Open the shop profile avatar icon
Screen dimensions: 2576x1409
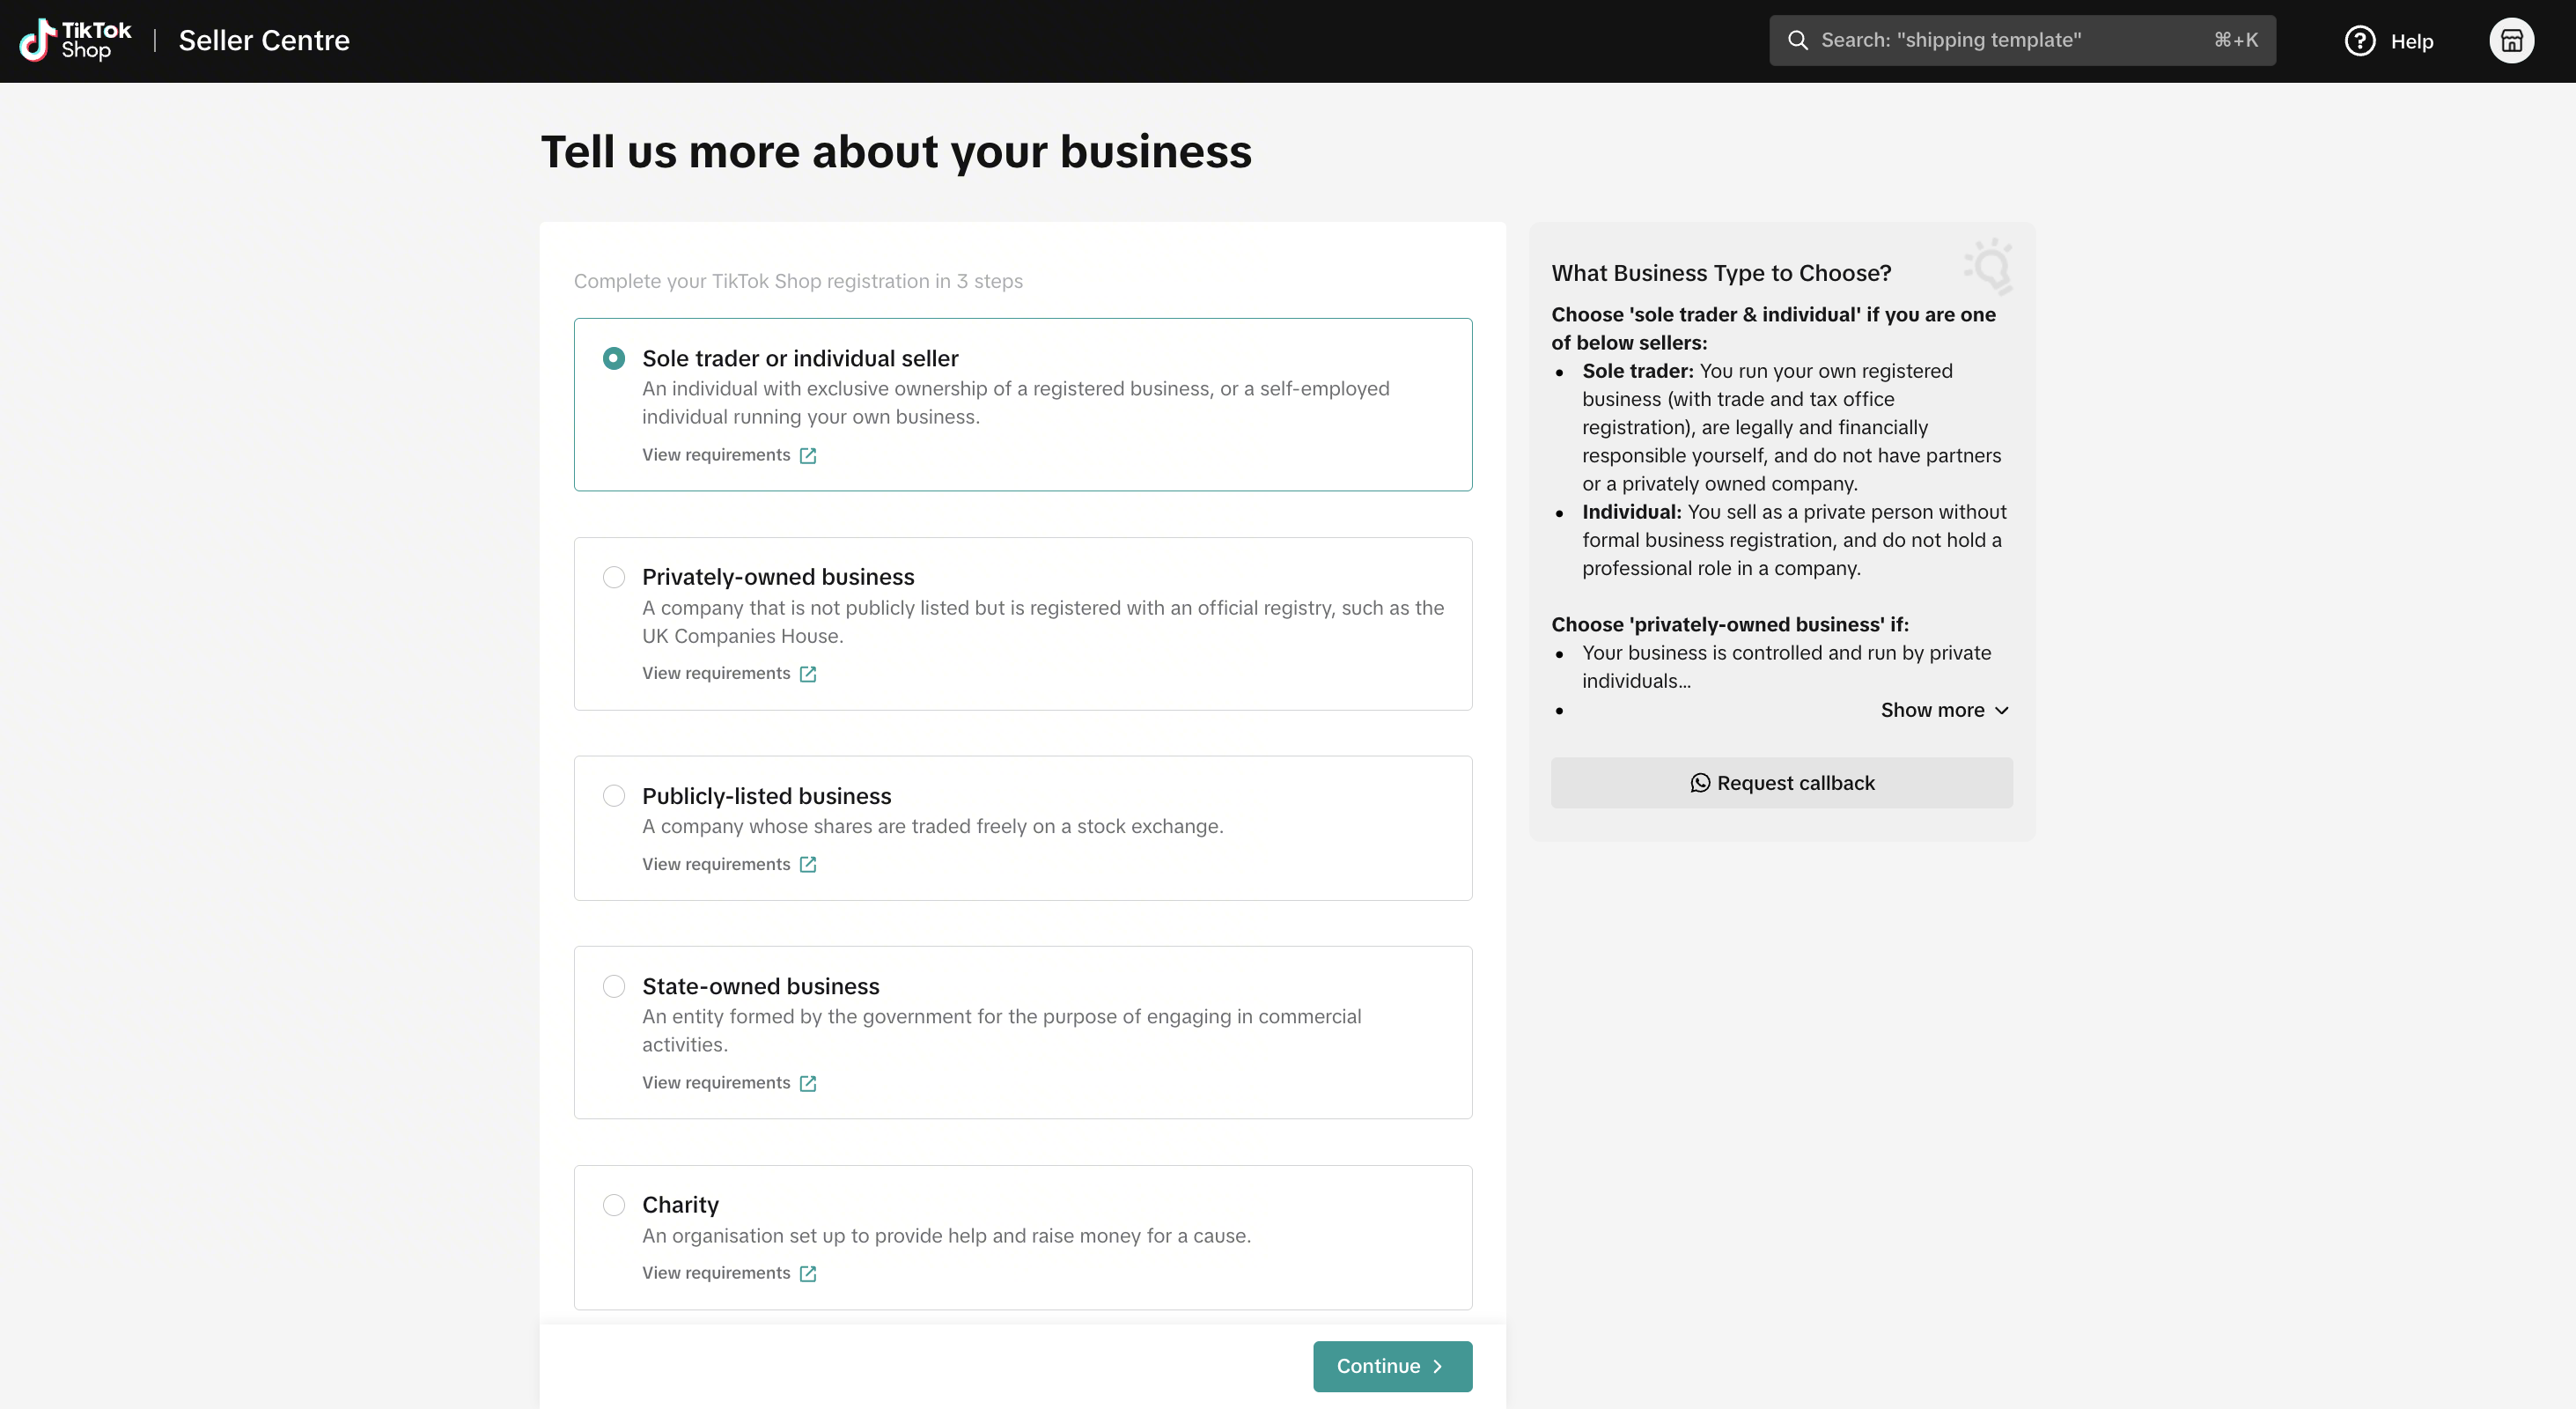point(2511,41)
